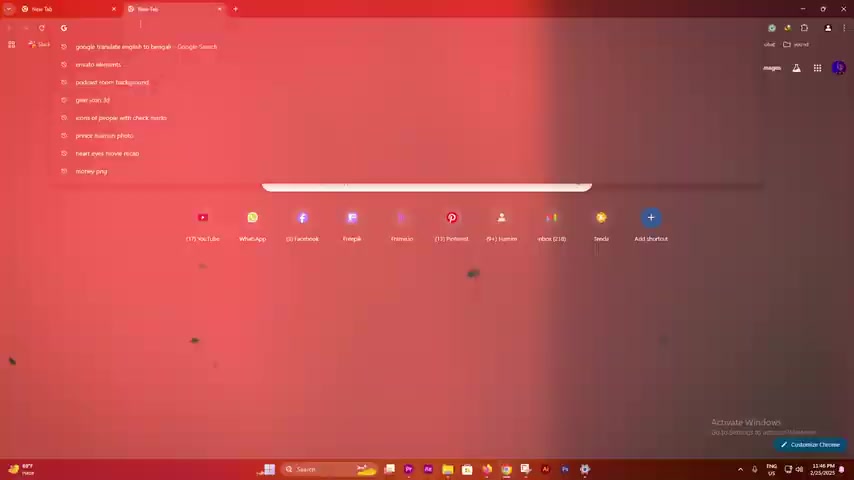
Task: Click the yellow extension icon in the toolbar
Action: point(788,28)
